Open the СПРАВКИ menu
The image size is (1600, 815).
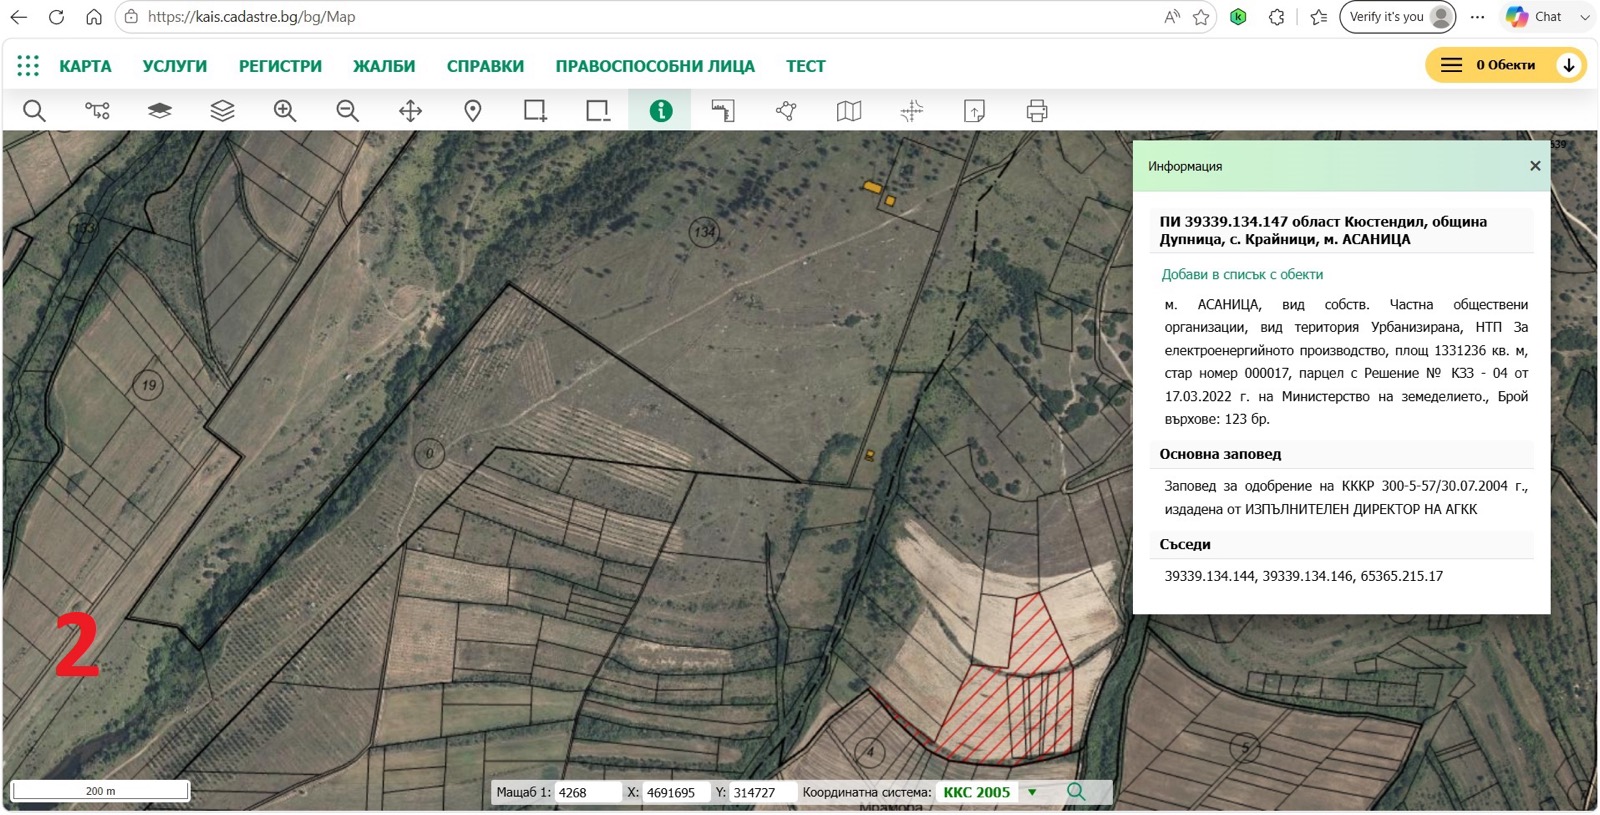pyautogui.click(x=485, y=66)
